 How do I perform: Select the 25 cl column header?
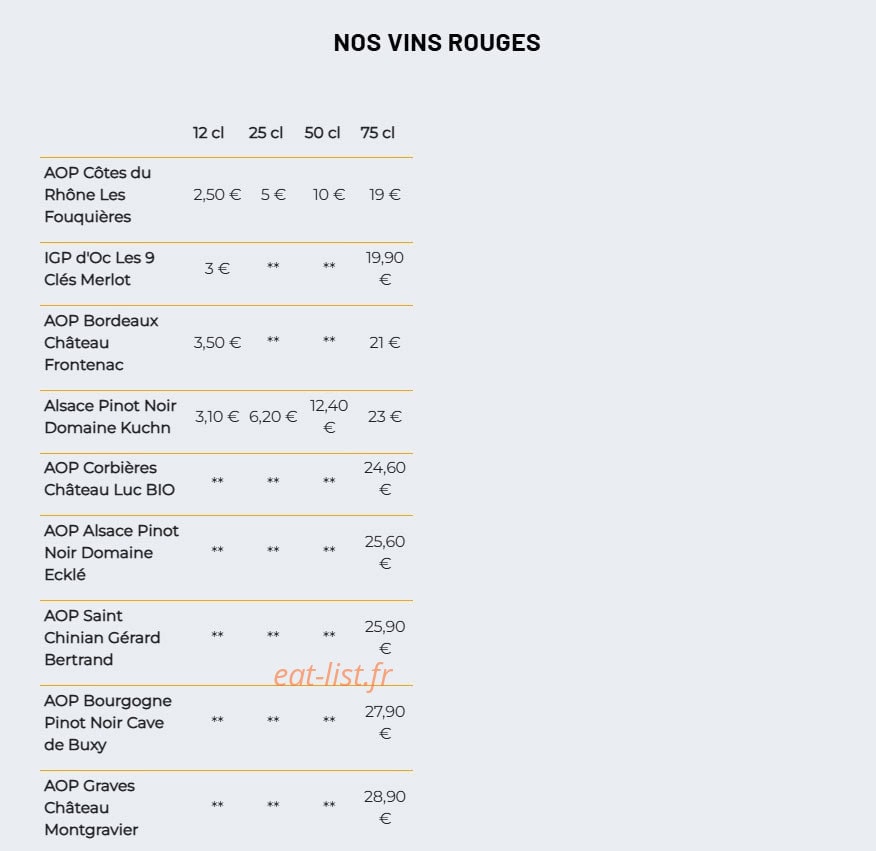point(265,133)
